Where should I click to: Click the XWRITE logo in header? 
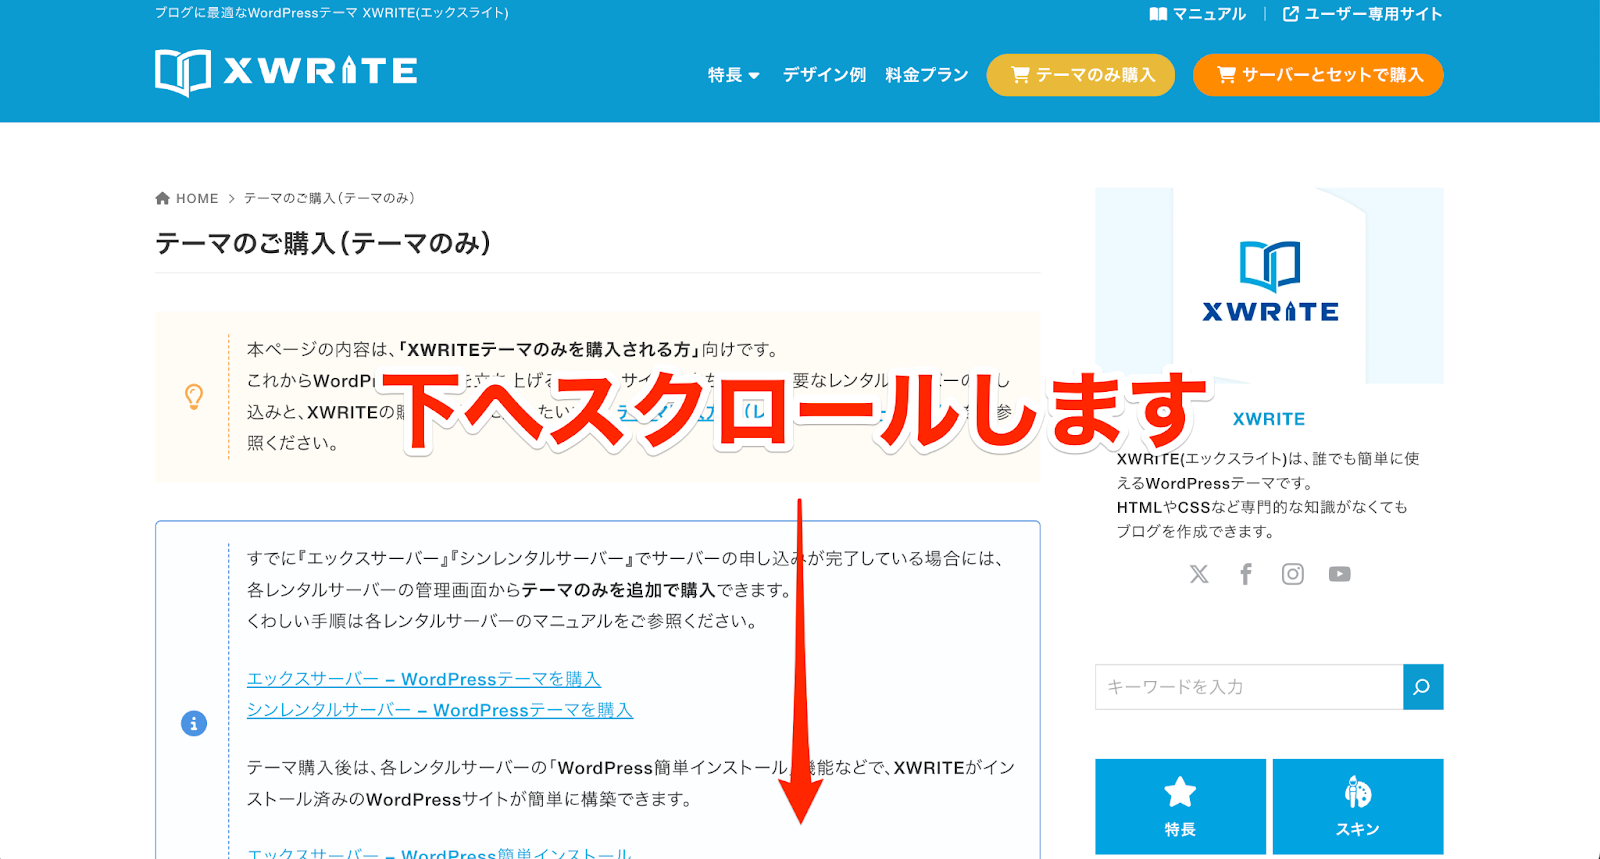286,72
